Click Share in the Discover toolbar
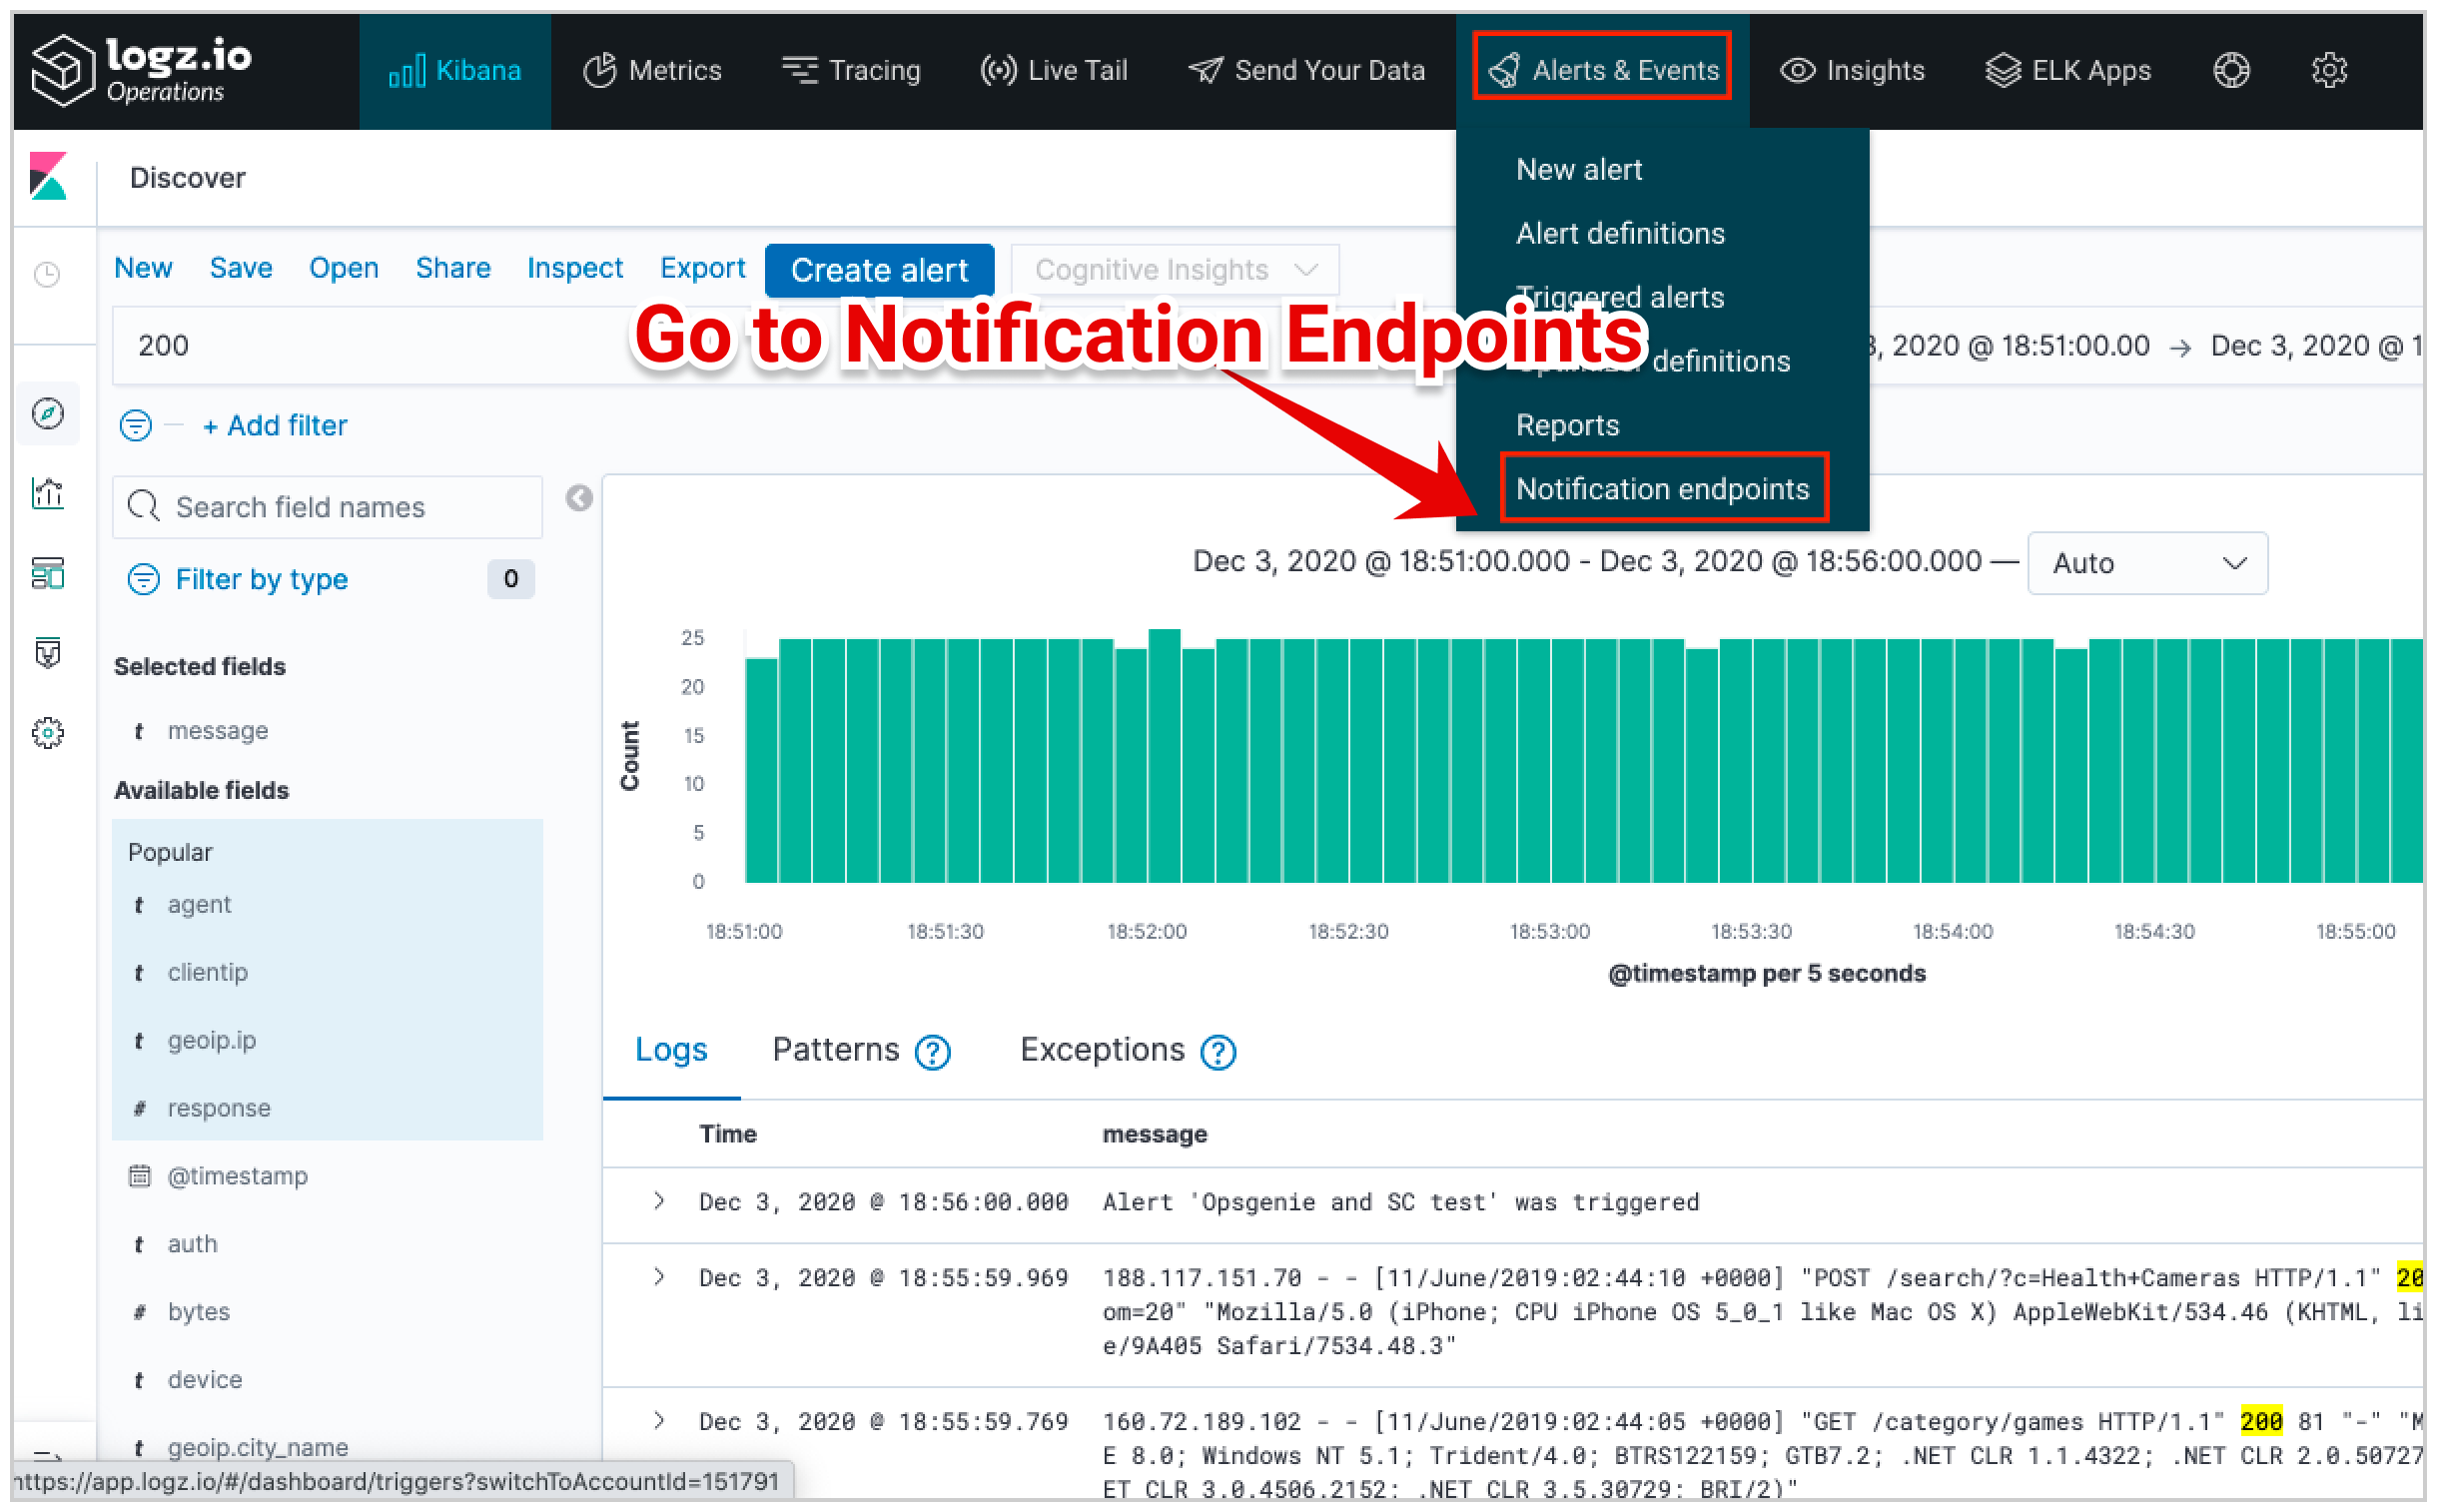This screenshot has width=2437, height=1512. [x=453, y=268]
